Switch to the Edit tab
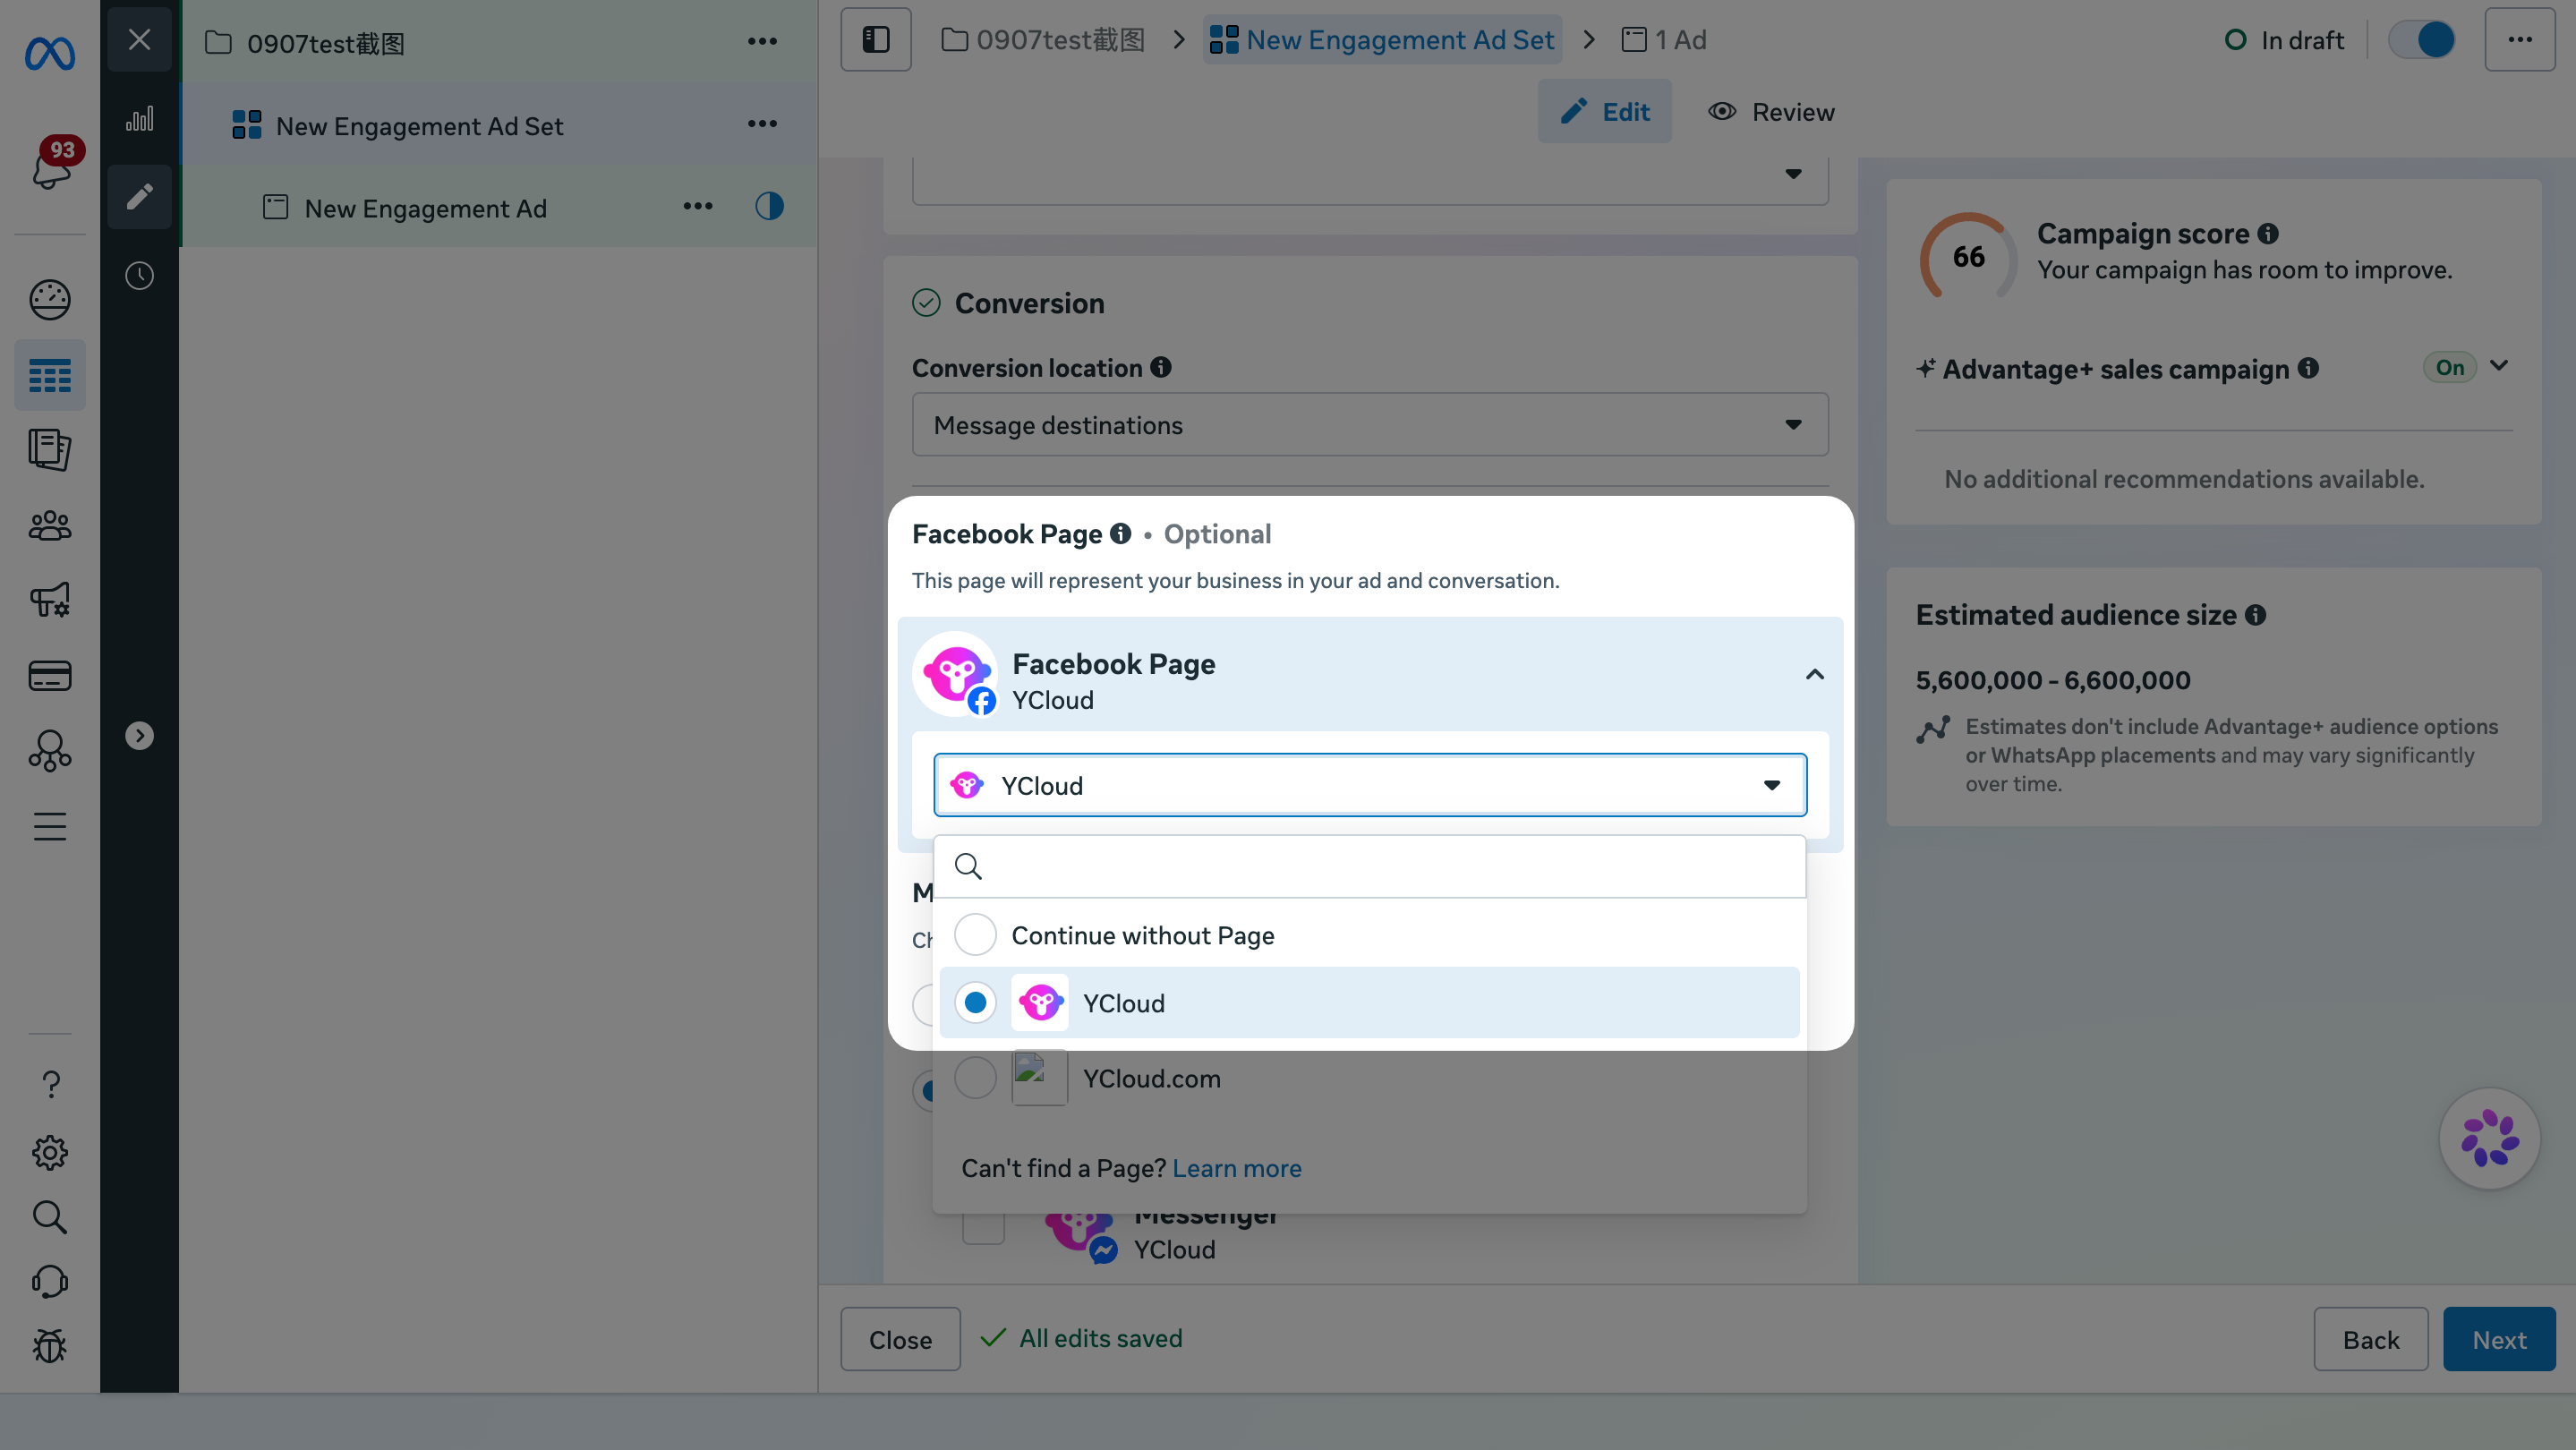Viewport: 2576px width, 1450px height. point(1605,111)
